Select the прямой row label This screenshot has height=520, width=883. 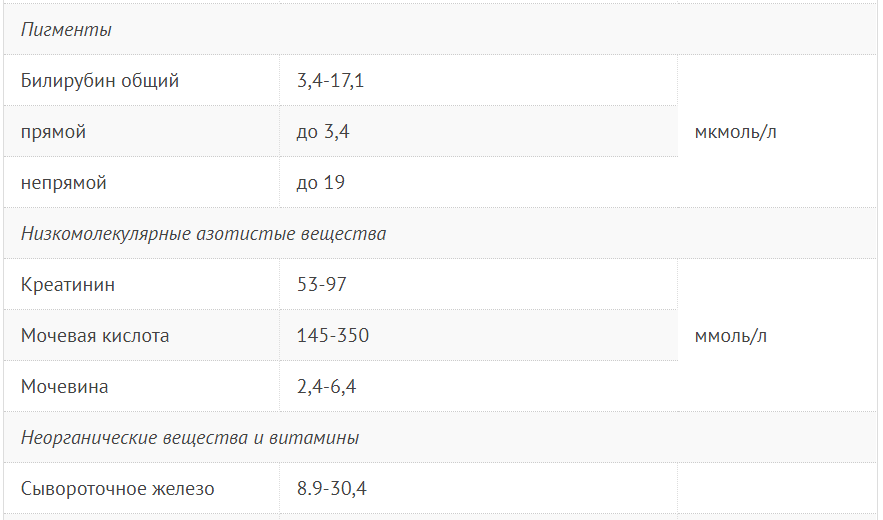pos(53,132)
